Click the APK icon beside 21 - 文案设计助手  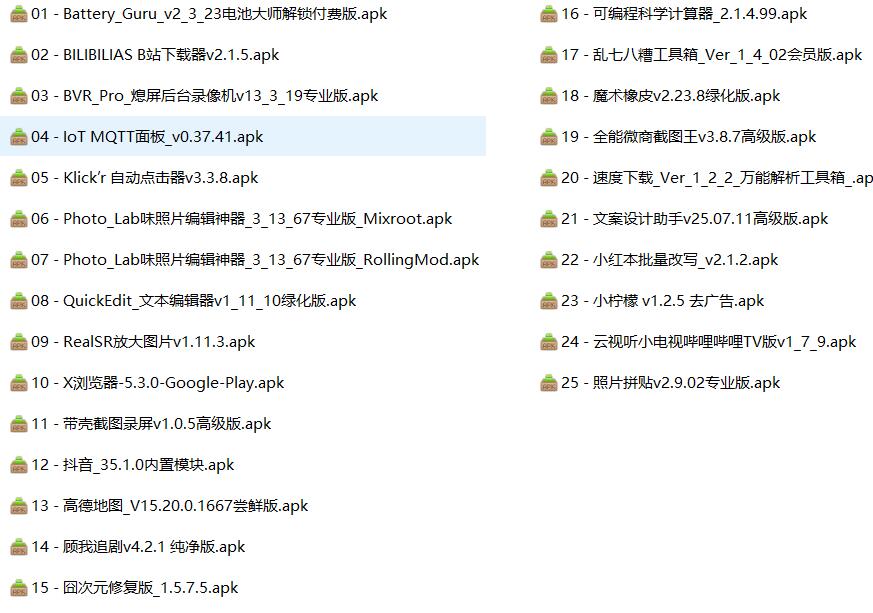click(x=549, y=219)
